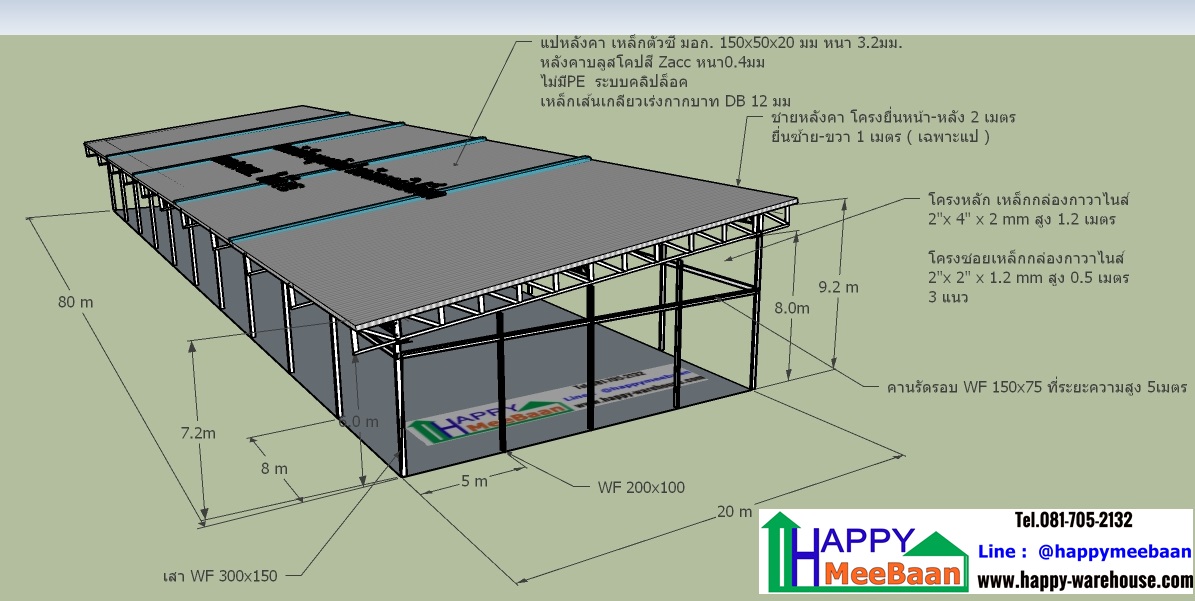The width and height of the screenshot is (1195, 601).
Task: Open the www.happy-warehouse.com link
Action: (x=1084, y=581)
